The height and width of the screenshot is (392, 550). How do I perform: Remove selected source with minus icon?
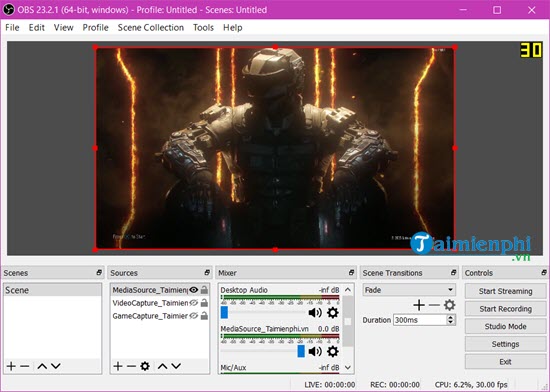click(x=131, y=366)
